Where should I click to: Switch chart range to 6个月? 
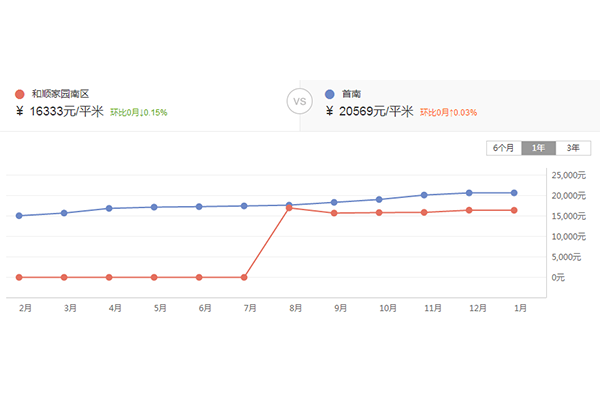[503, 148]
